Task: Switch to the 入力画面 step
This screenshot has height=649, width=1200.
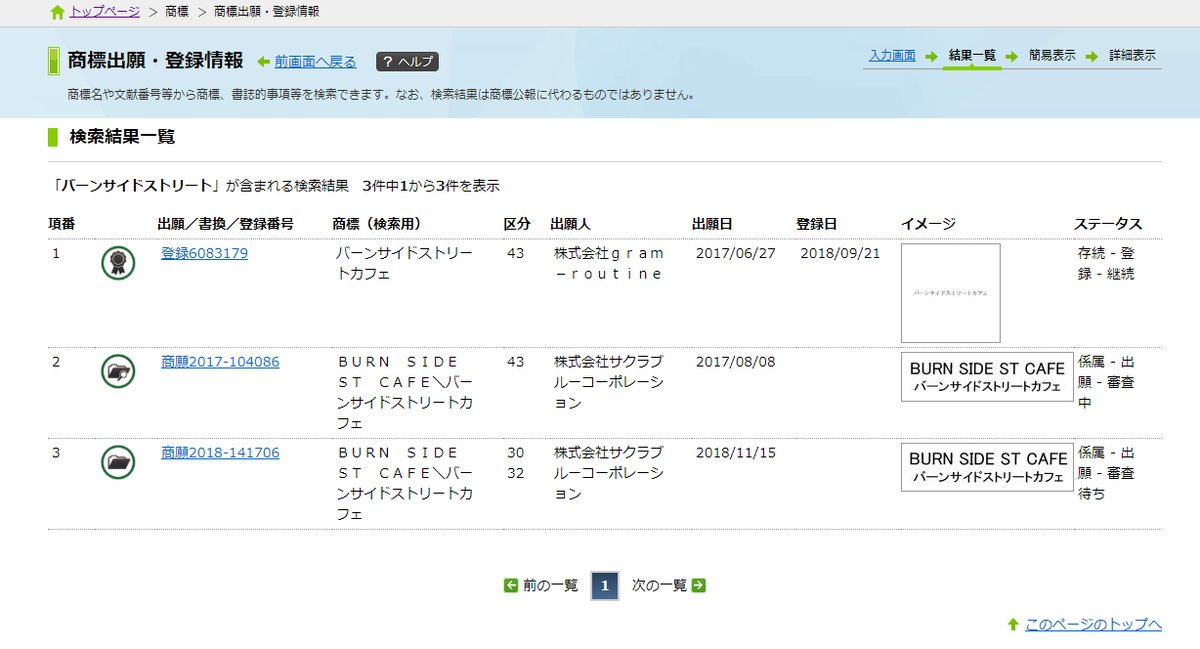Action: click(892, 55)
